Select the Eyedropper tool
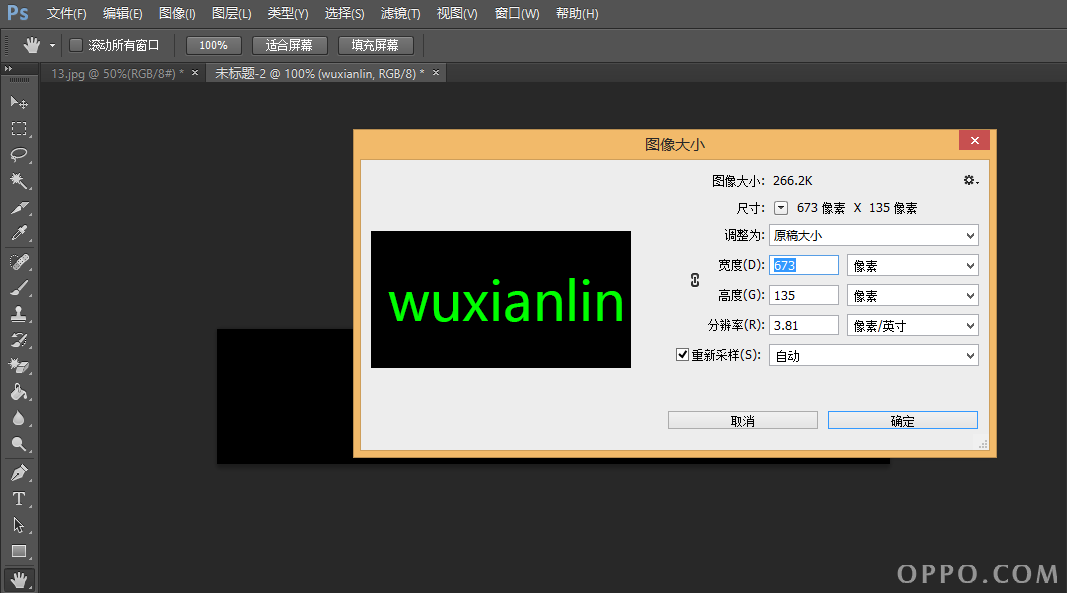Image resolution: width=1067 pixels, height=593 pixels. (x=19, y=234)
